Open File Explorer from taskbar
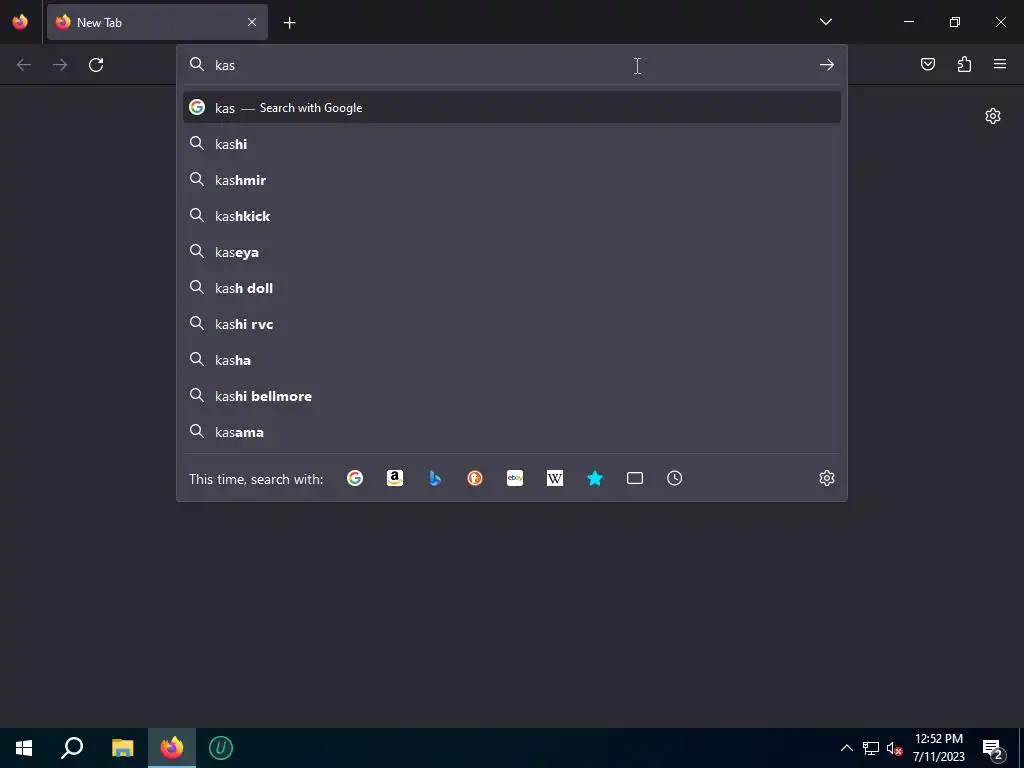1024x768 pixels. coord(122,748)
